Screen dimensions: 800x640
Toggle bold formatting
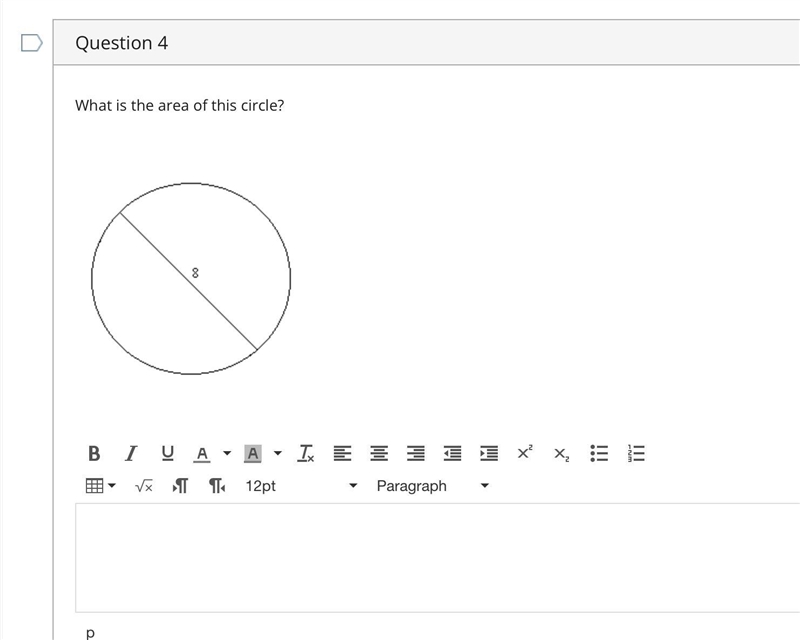point(94,453)
